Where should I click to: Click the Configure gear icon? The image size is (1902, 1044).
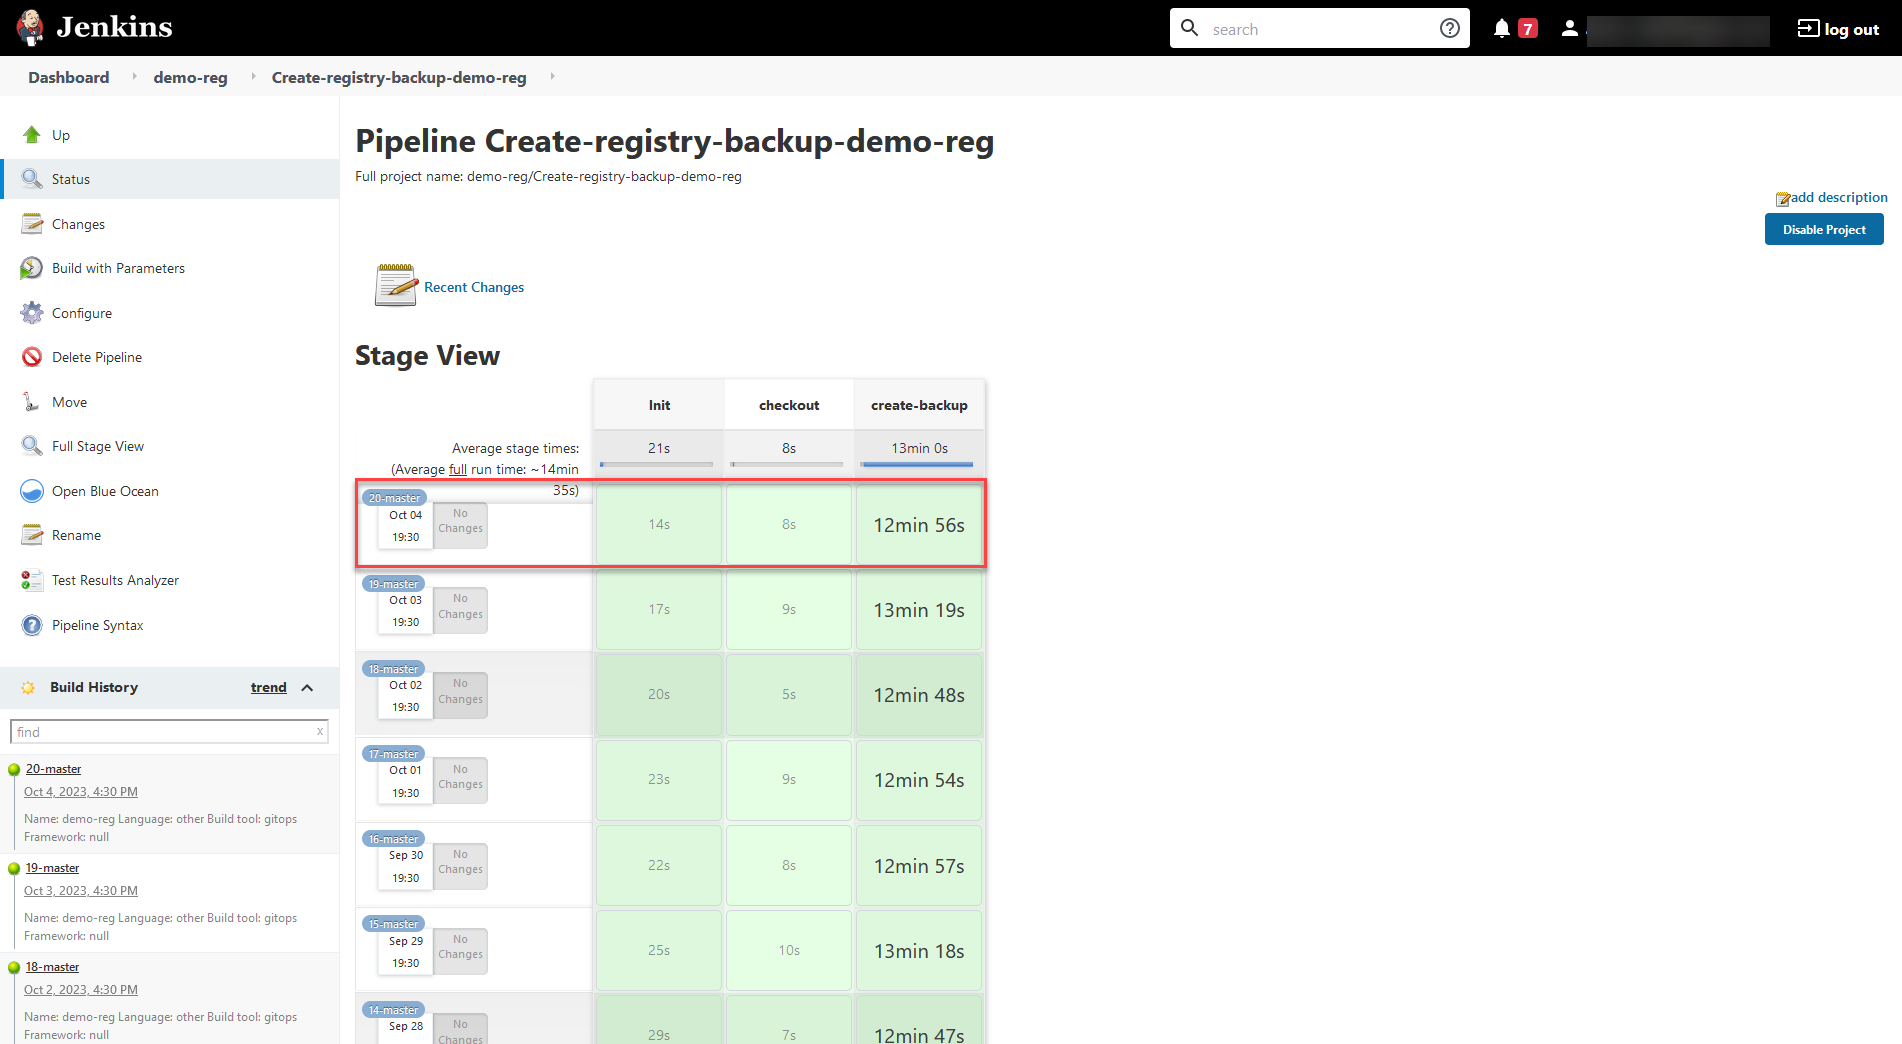(32, 313)
